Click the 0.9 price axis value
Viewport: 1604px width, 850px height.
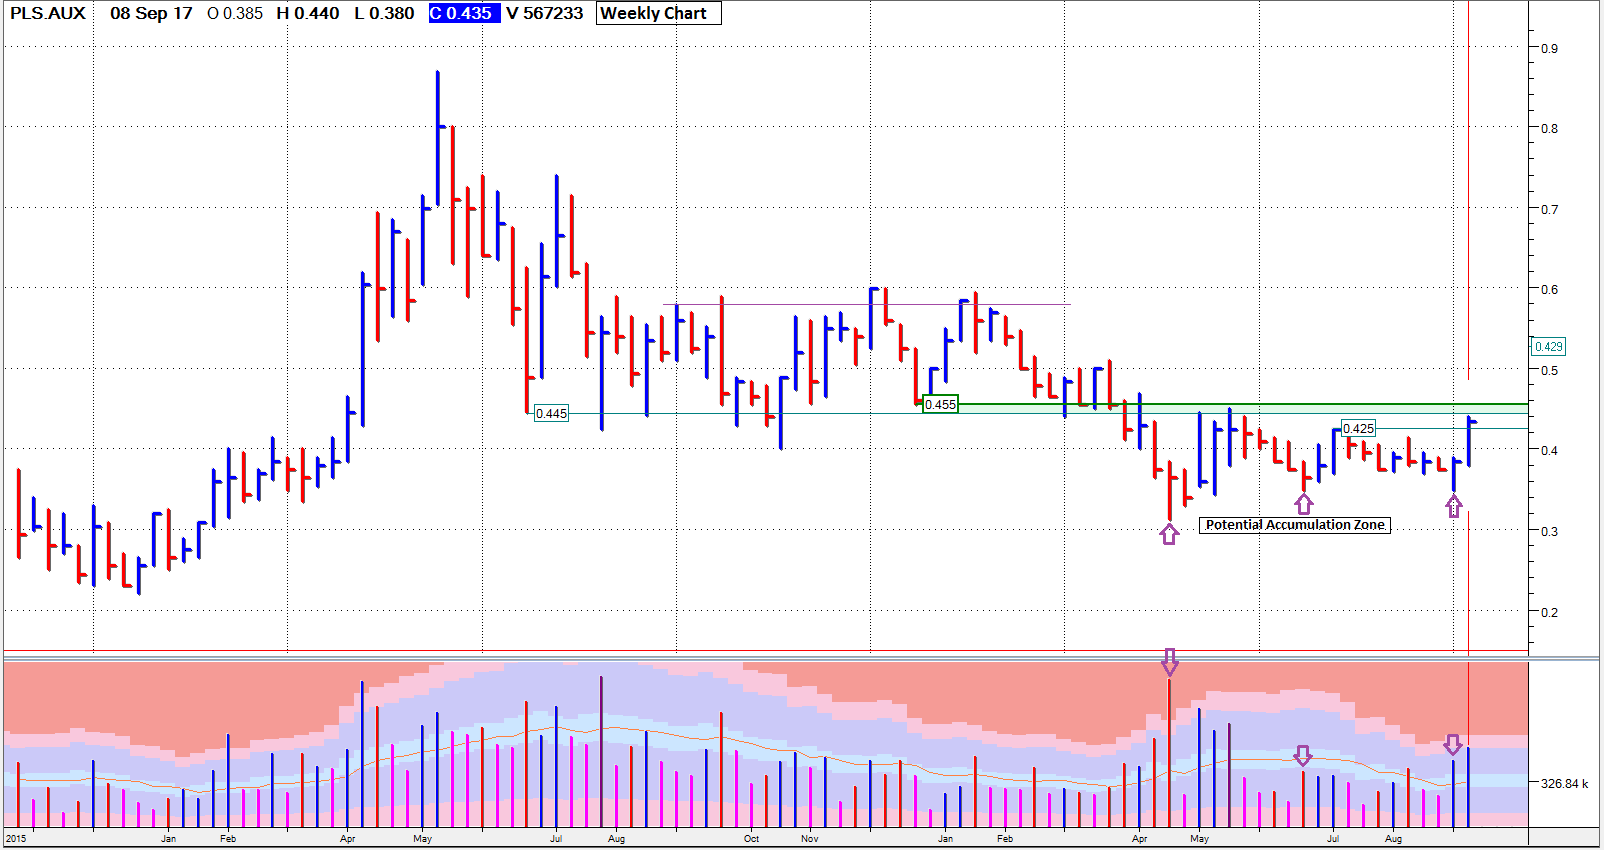(x=1549, y=48)
